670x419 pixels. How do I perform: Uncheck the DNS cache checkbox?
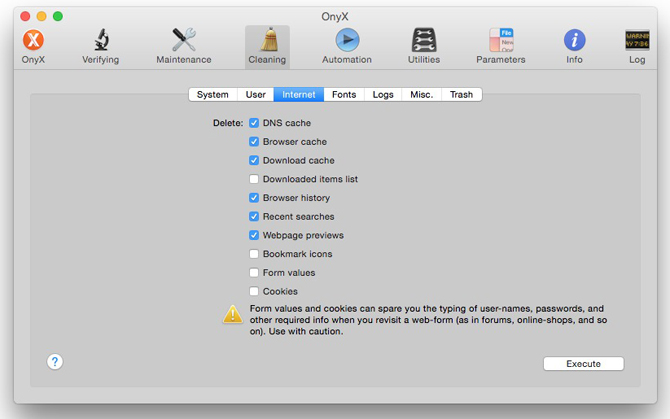[254, 123]
